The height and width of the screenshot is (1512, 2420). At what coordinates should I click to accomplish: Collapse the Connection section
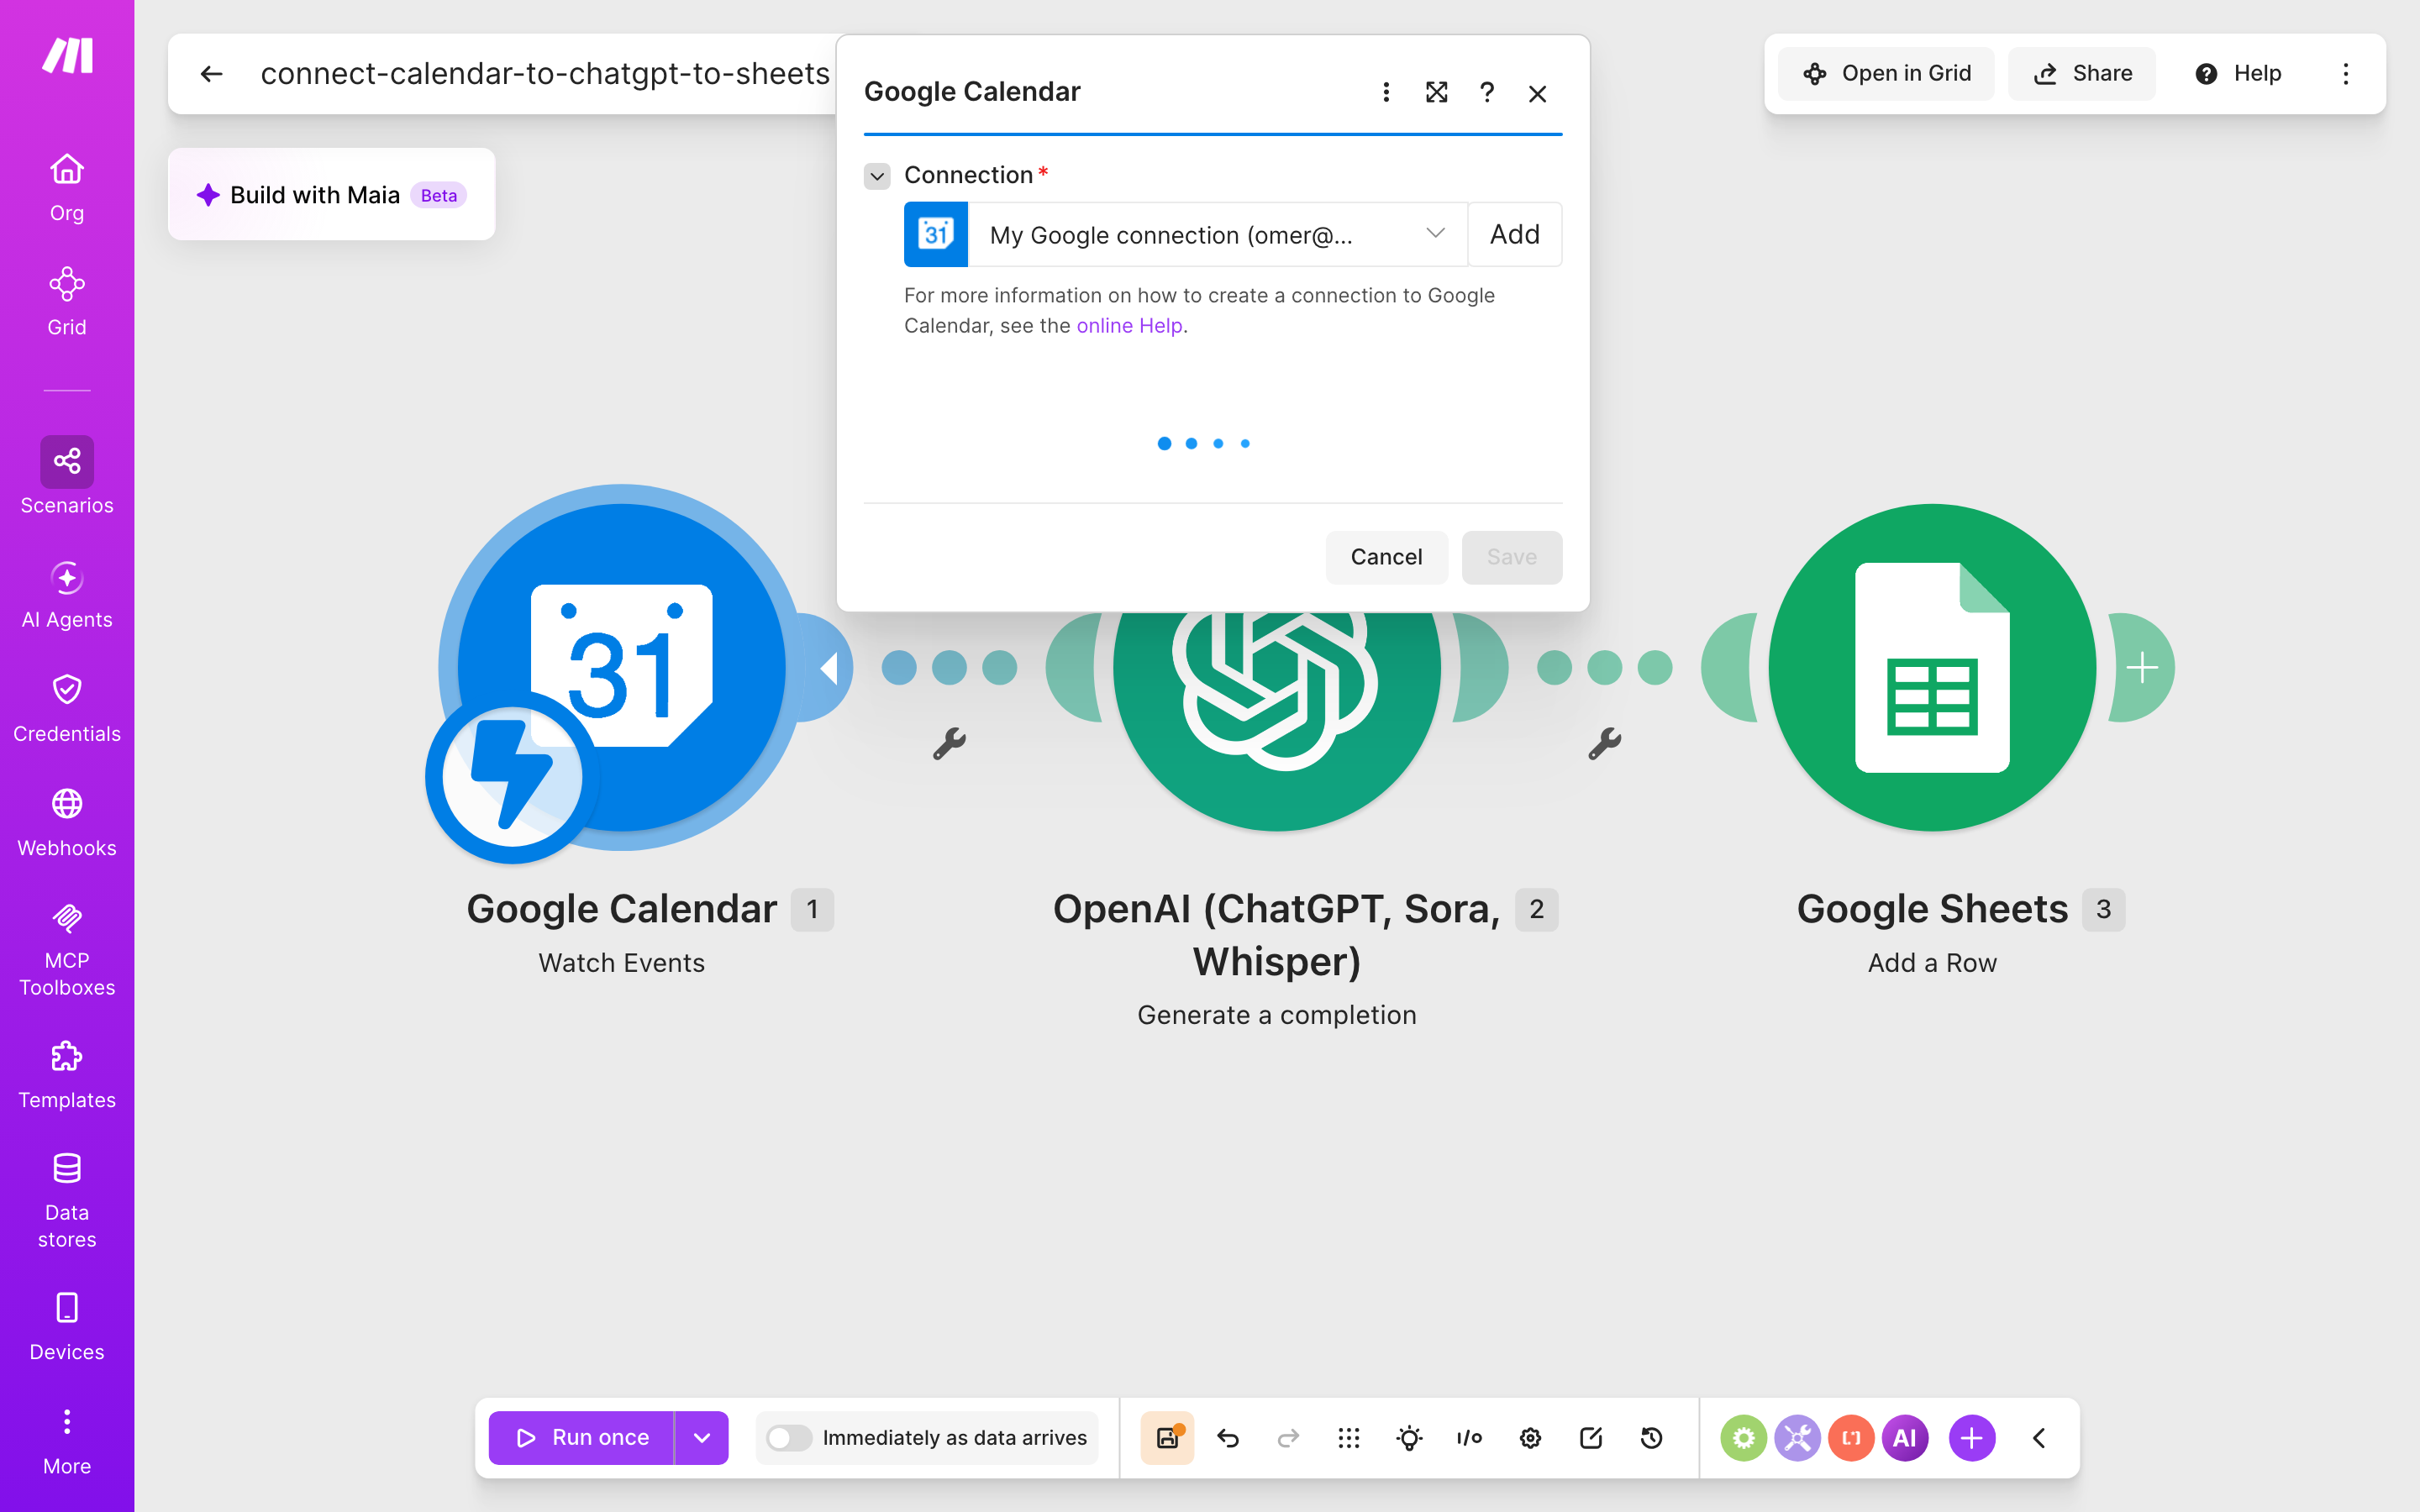877,176
